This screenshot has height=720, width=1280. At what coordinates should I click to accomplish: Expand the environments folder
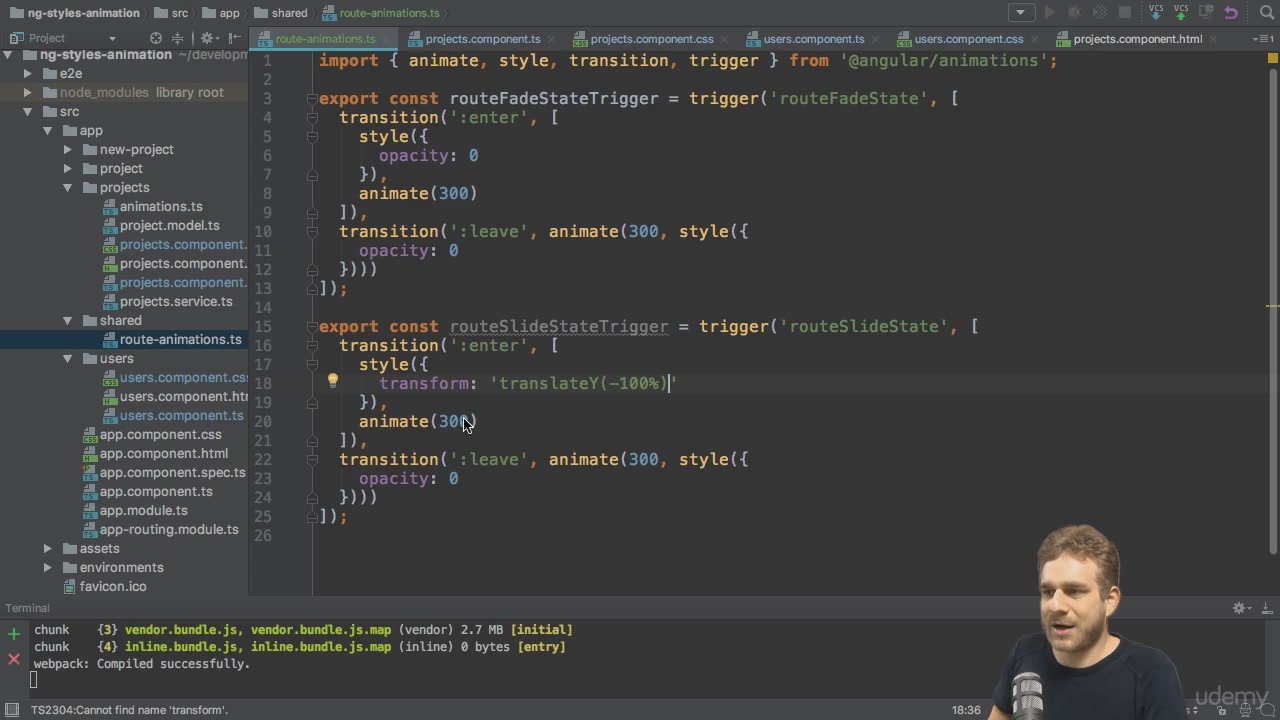point(48,567)
